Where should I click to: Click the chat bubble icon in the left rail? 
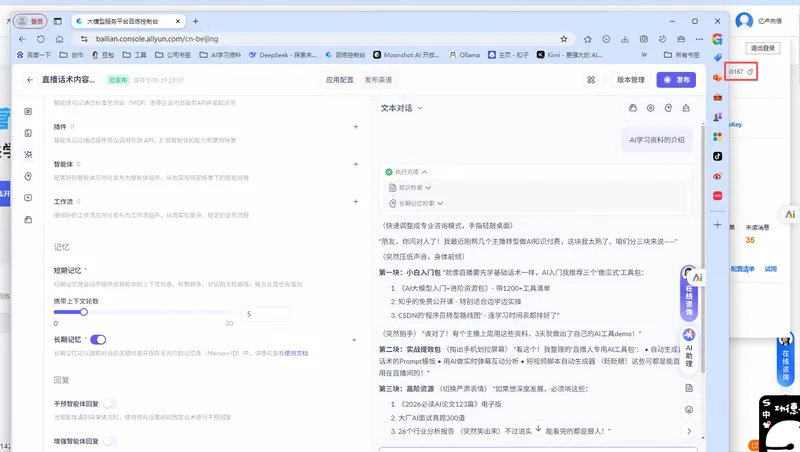point(28,198)
